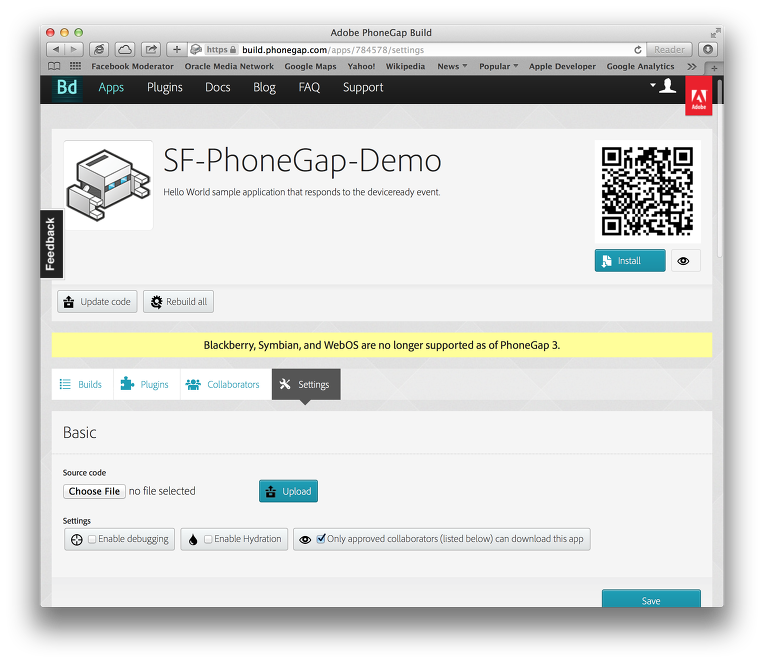Show more bookmarks with the chevron

click(692, 67)
